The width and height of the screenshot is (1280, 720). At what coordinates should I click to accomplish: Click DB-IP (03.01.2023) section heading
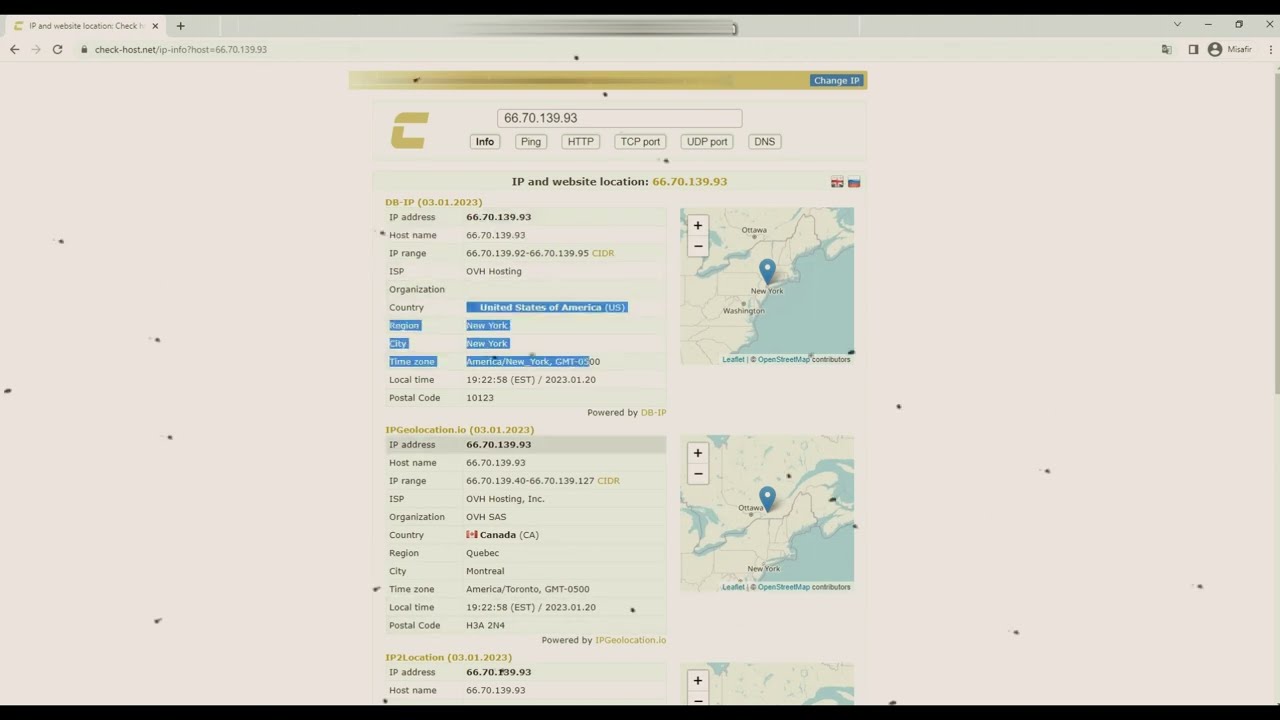pos(433,202)
